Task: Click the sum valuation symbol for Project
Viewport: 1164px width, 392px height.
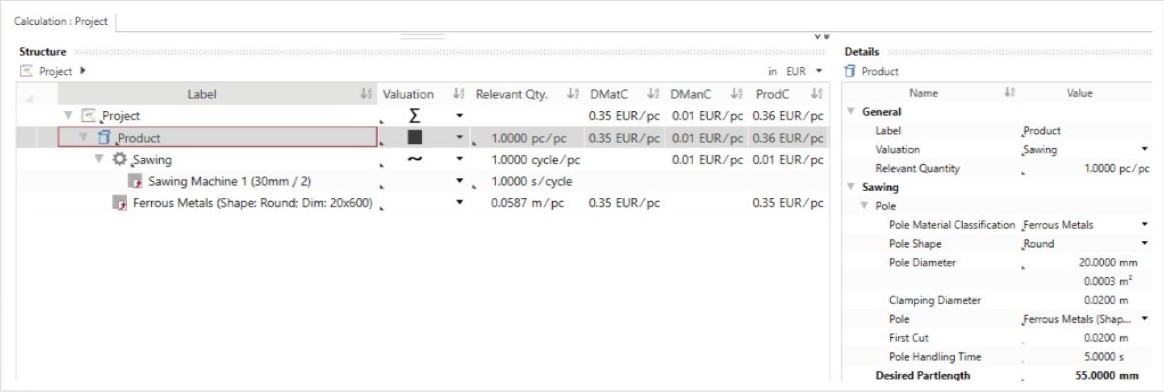Action: point(415,116)
